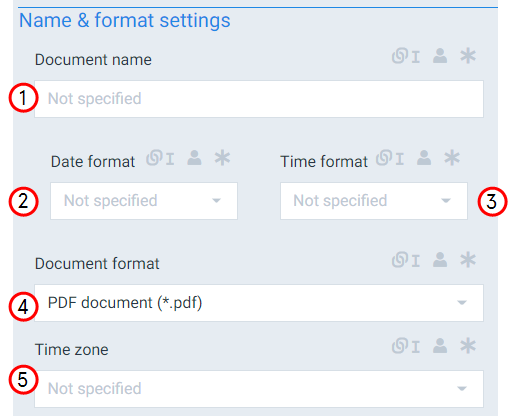Click the Time format user icon
516x416 pixels.
click(x=424, y=158)
